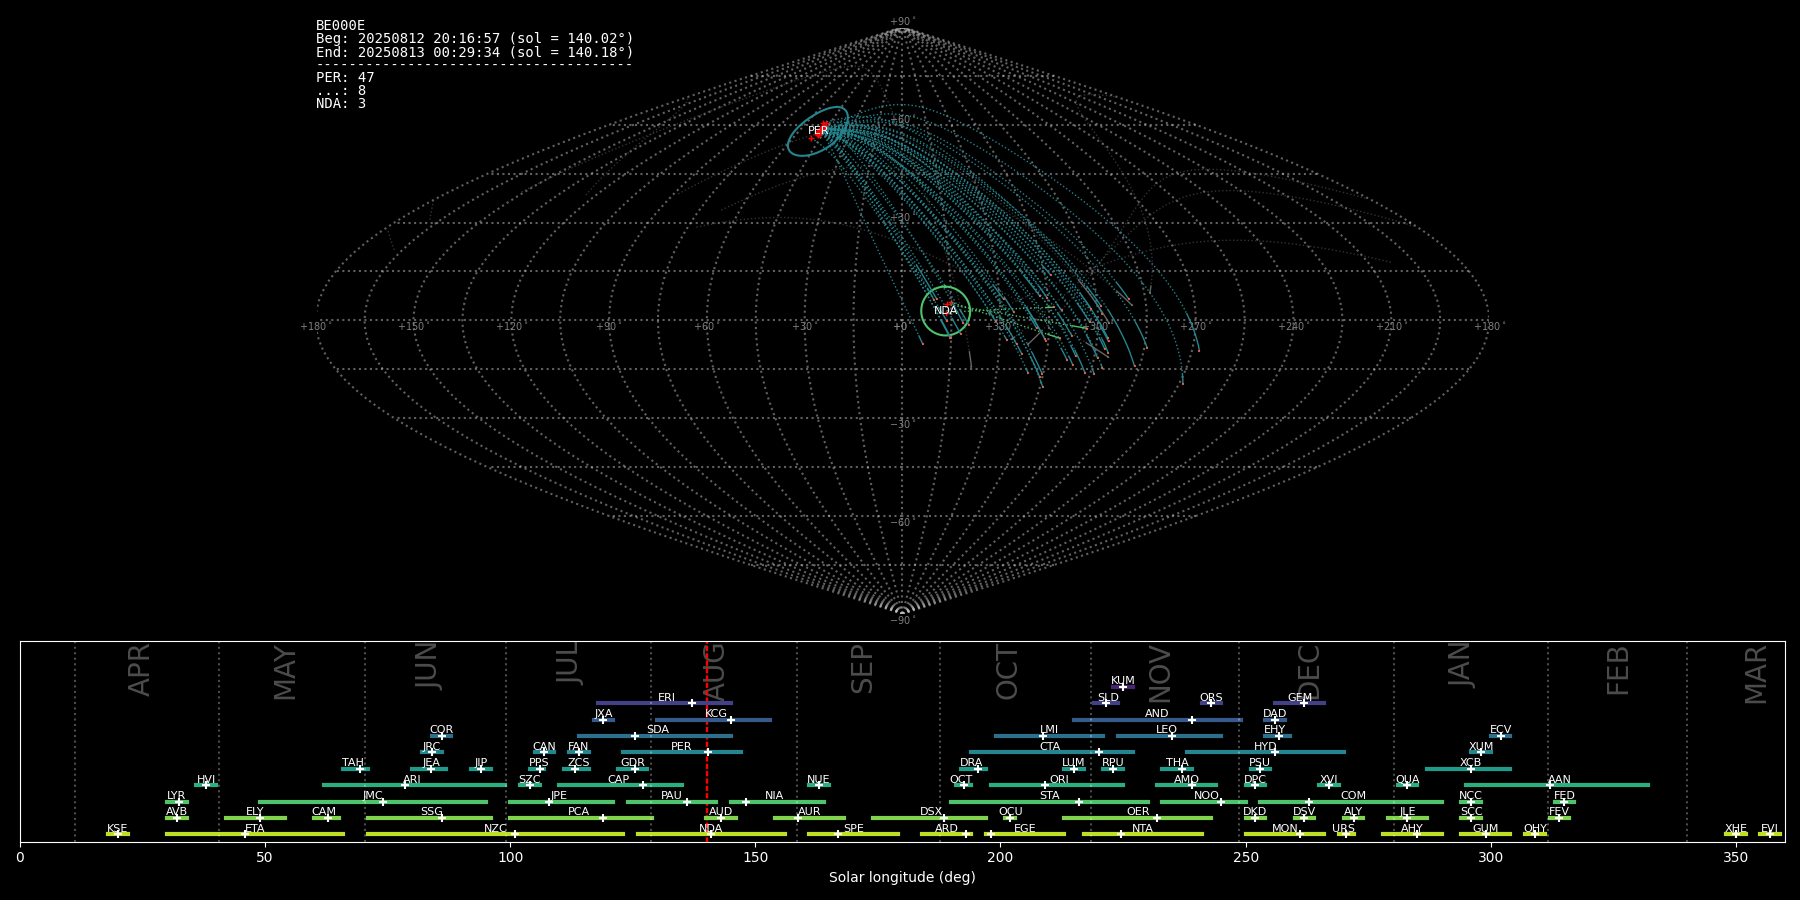Click the PER radiant label in the sky map
Image resolution: width=1800 pixels, height=900 pixels.
click(818, 131)
